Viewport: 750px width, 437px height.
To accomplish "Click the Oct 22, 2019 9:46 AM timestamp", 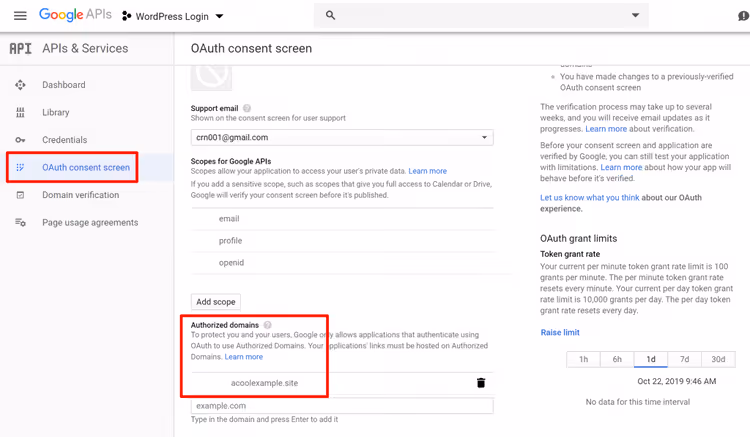I will tap(676, 381).
